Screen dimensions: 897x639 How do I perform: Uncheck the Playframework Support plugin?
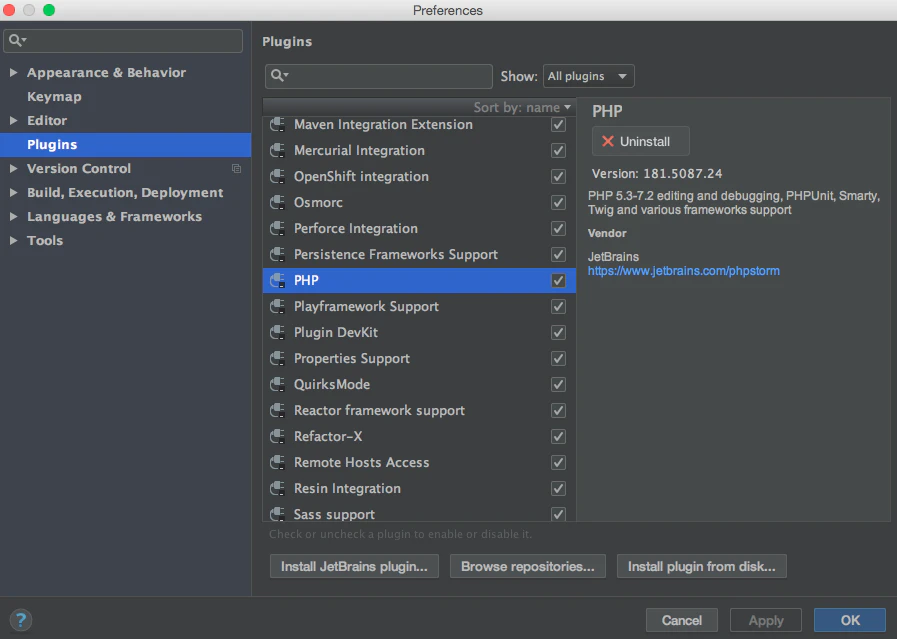coord(558,307)
